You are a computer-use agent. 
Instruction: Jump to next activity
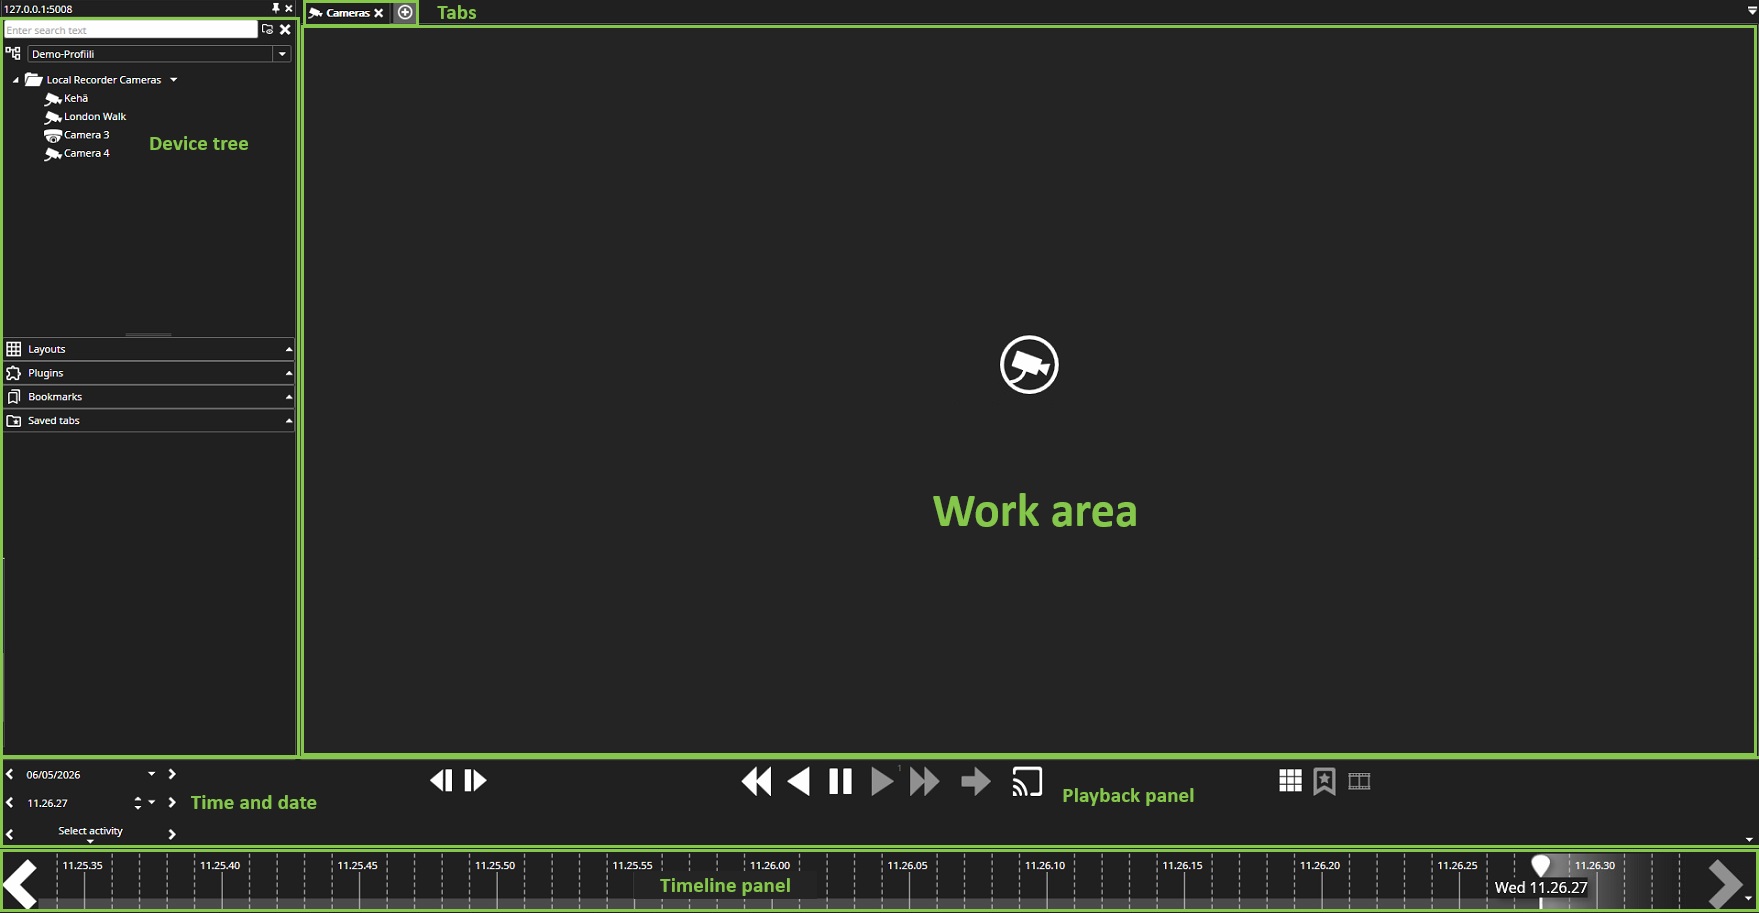click(x=172, y=834)
